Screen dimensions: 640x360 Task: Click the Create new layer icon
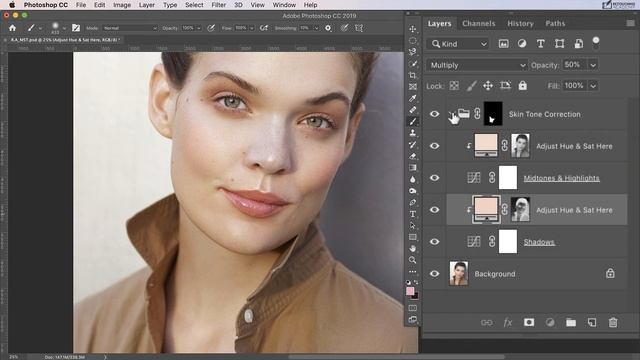click(592, 322)
